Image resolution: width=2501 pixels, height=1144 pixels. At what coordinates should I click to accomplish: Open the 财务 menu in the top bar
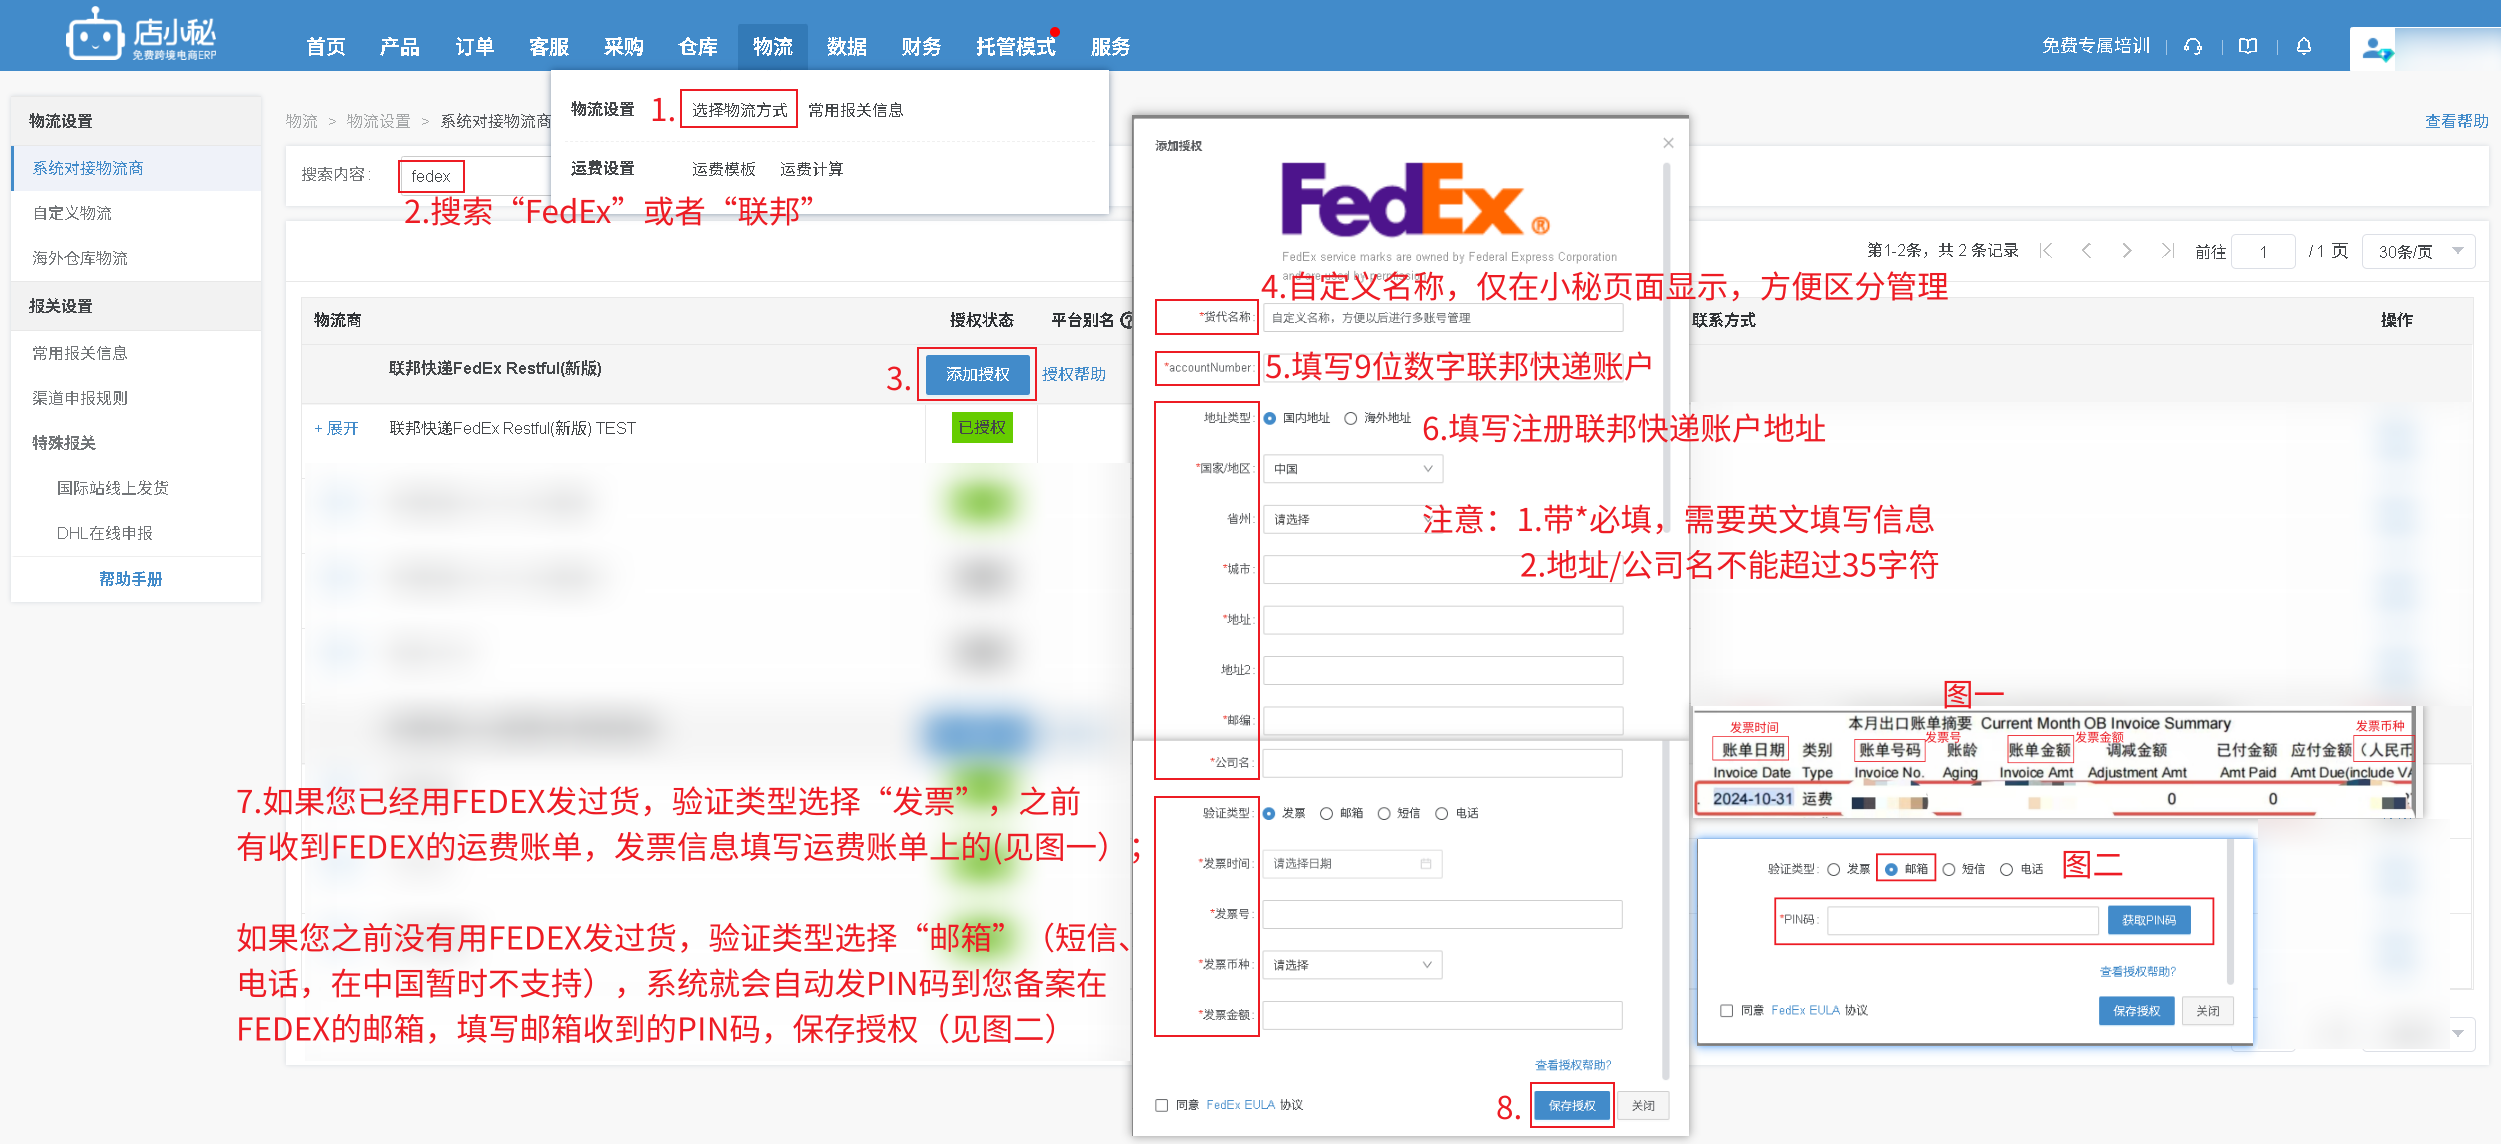tap(920, 46)
